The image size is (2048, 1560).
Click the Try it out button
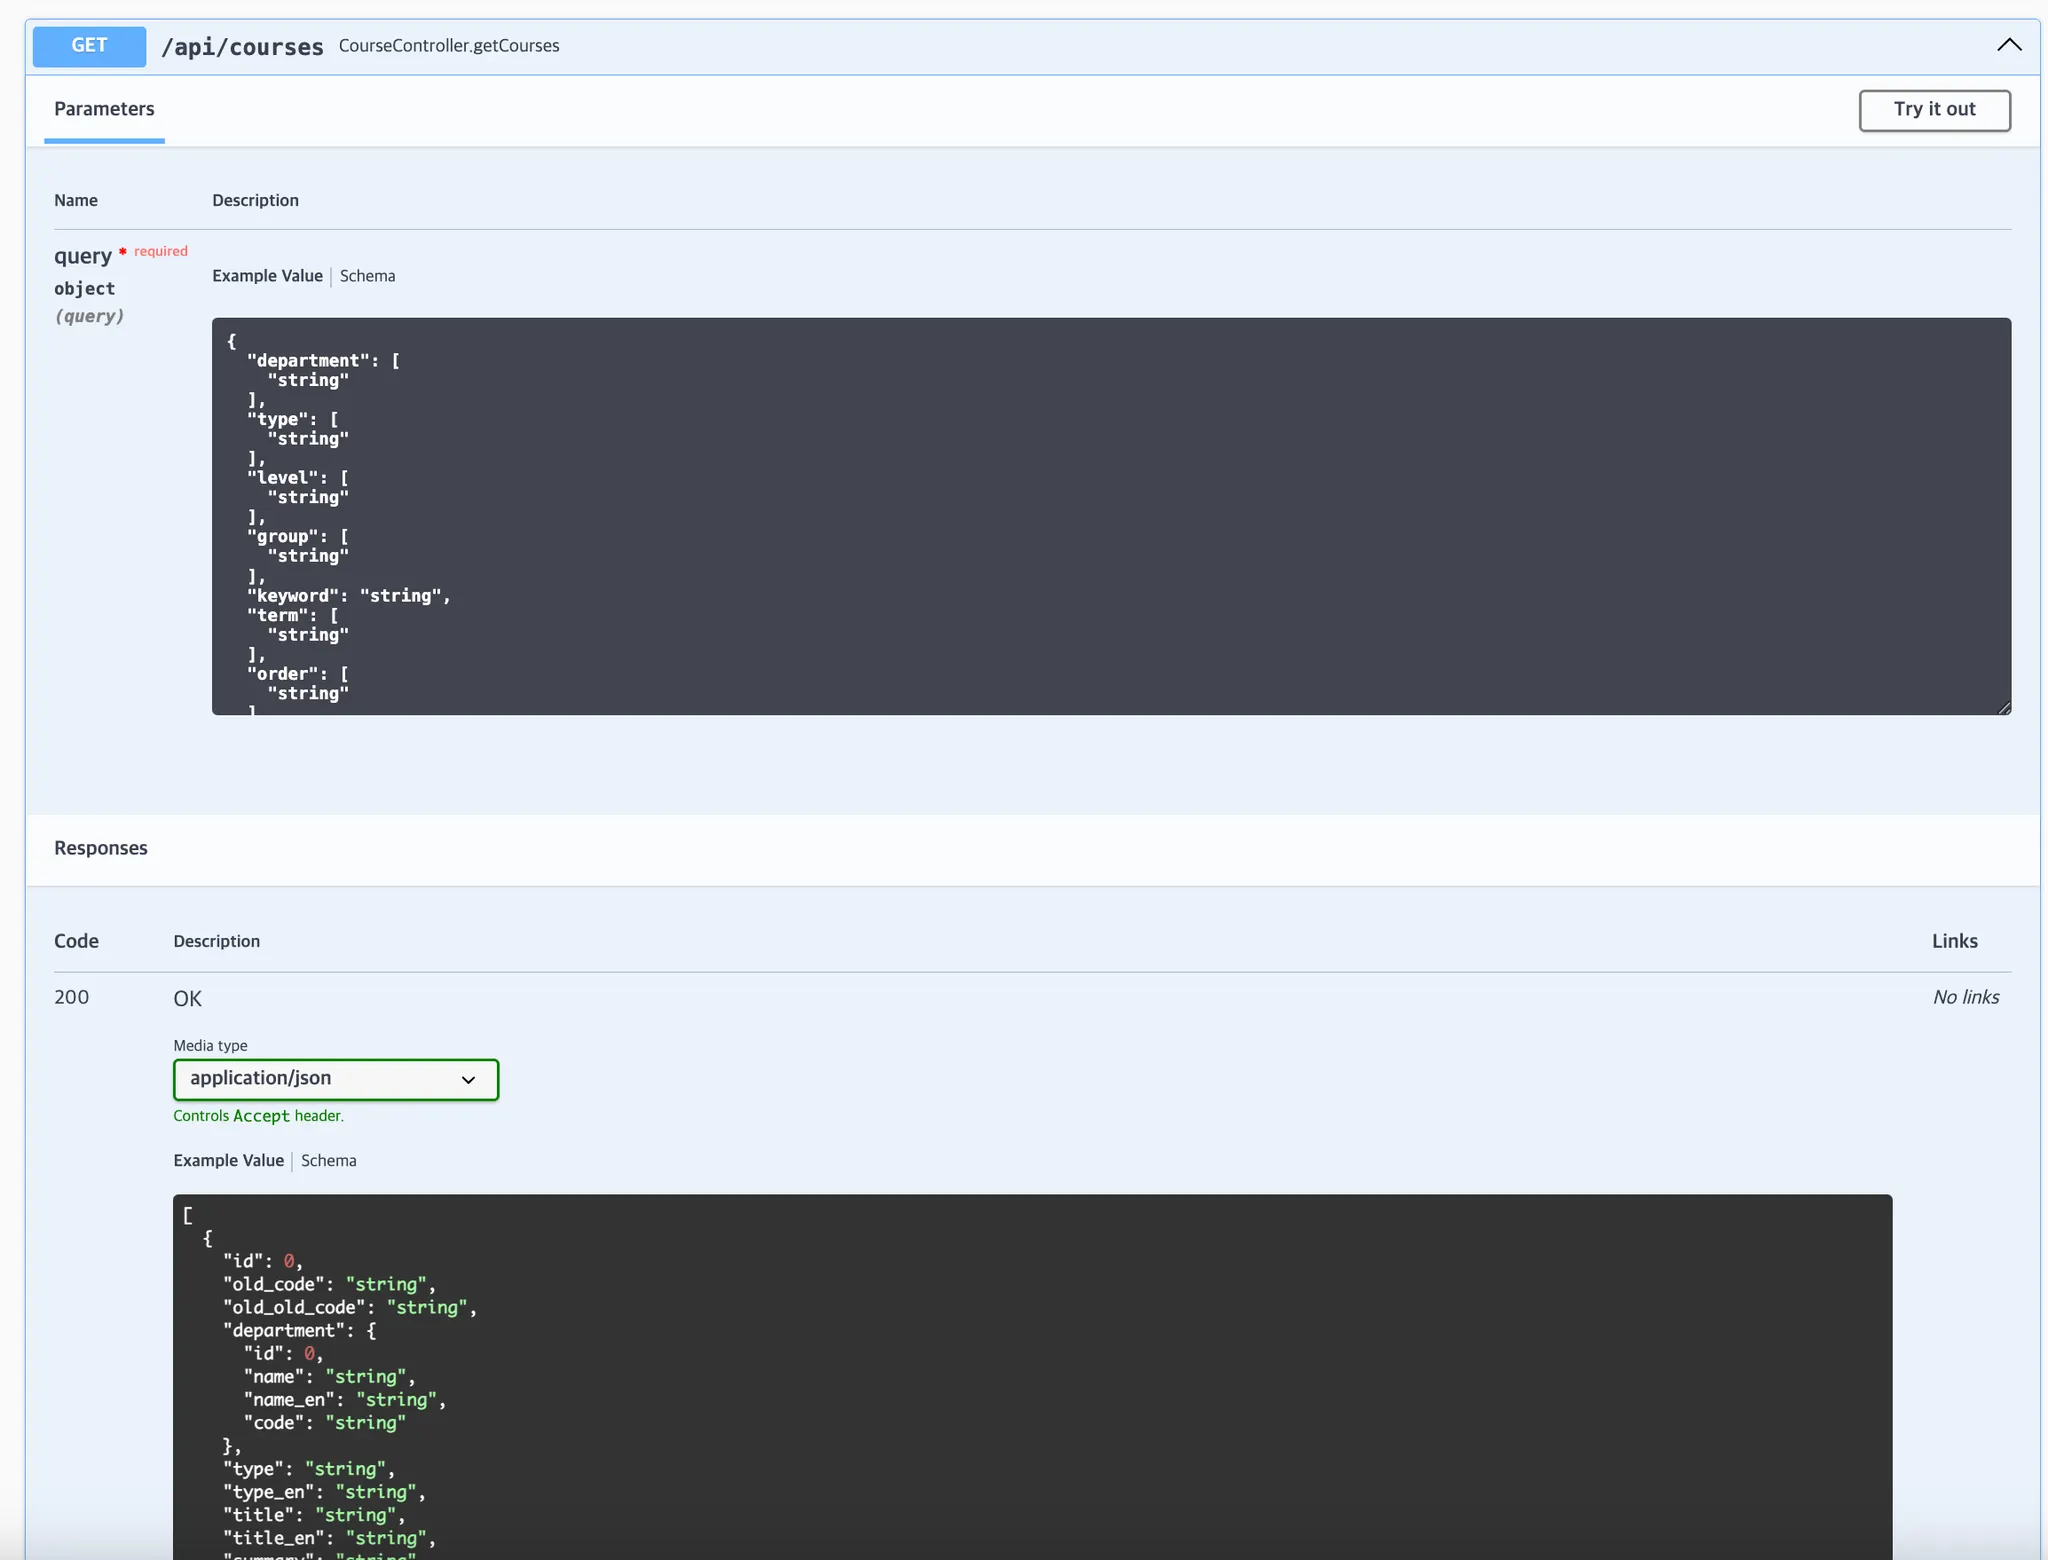1934,110
